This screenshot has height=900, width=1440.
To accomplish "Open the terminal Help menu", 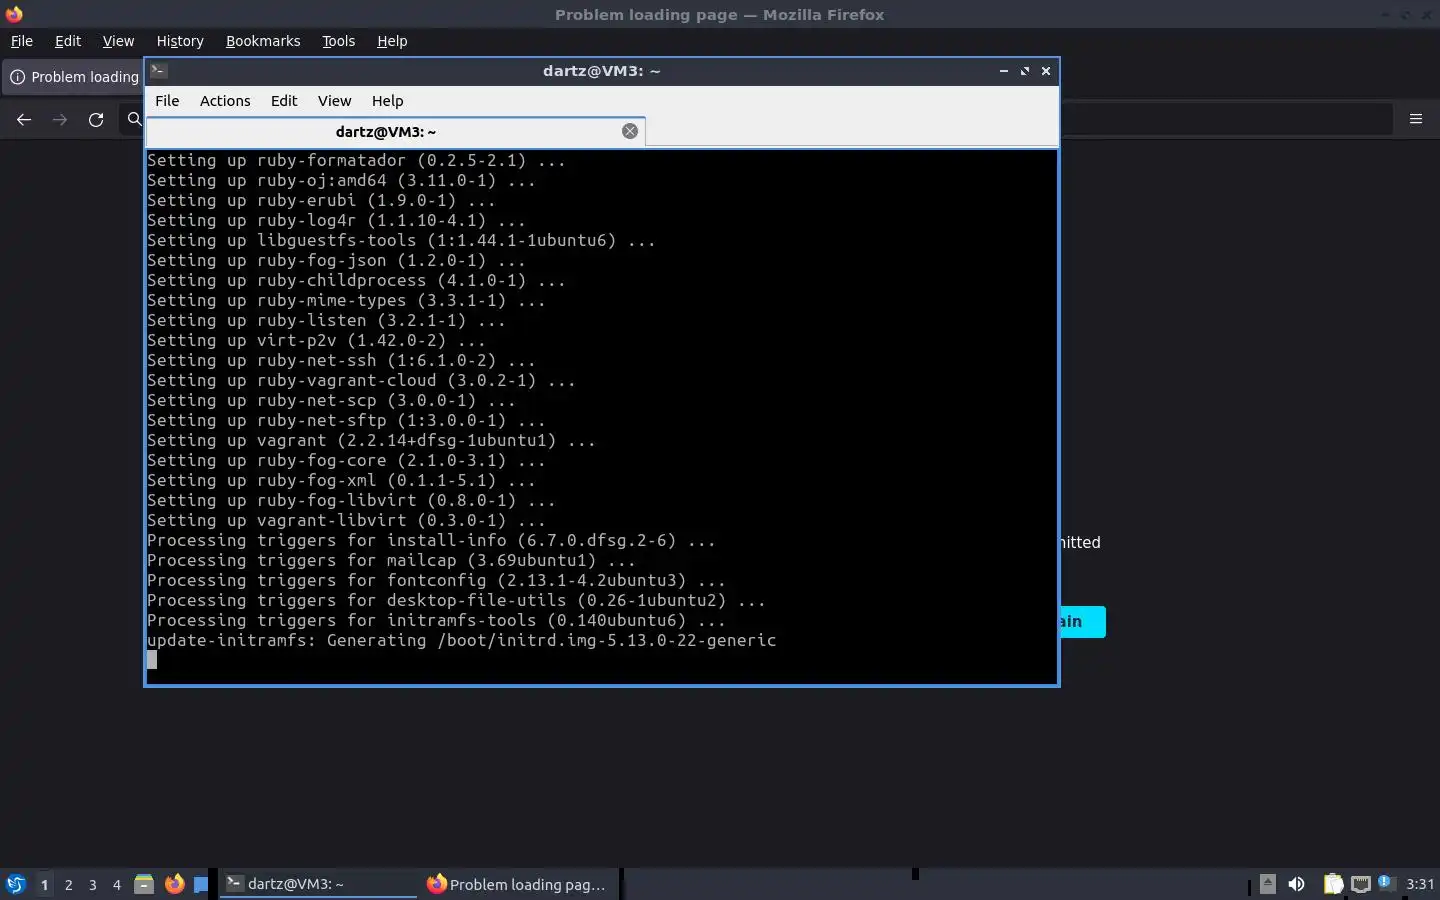I will click(x=387, y=101).
